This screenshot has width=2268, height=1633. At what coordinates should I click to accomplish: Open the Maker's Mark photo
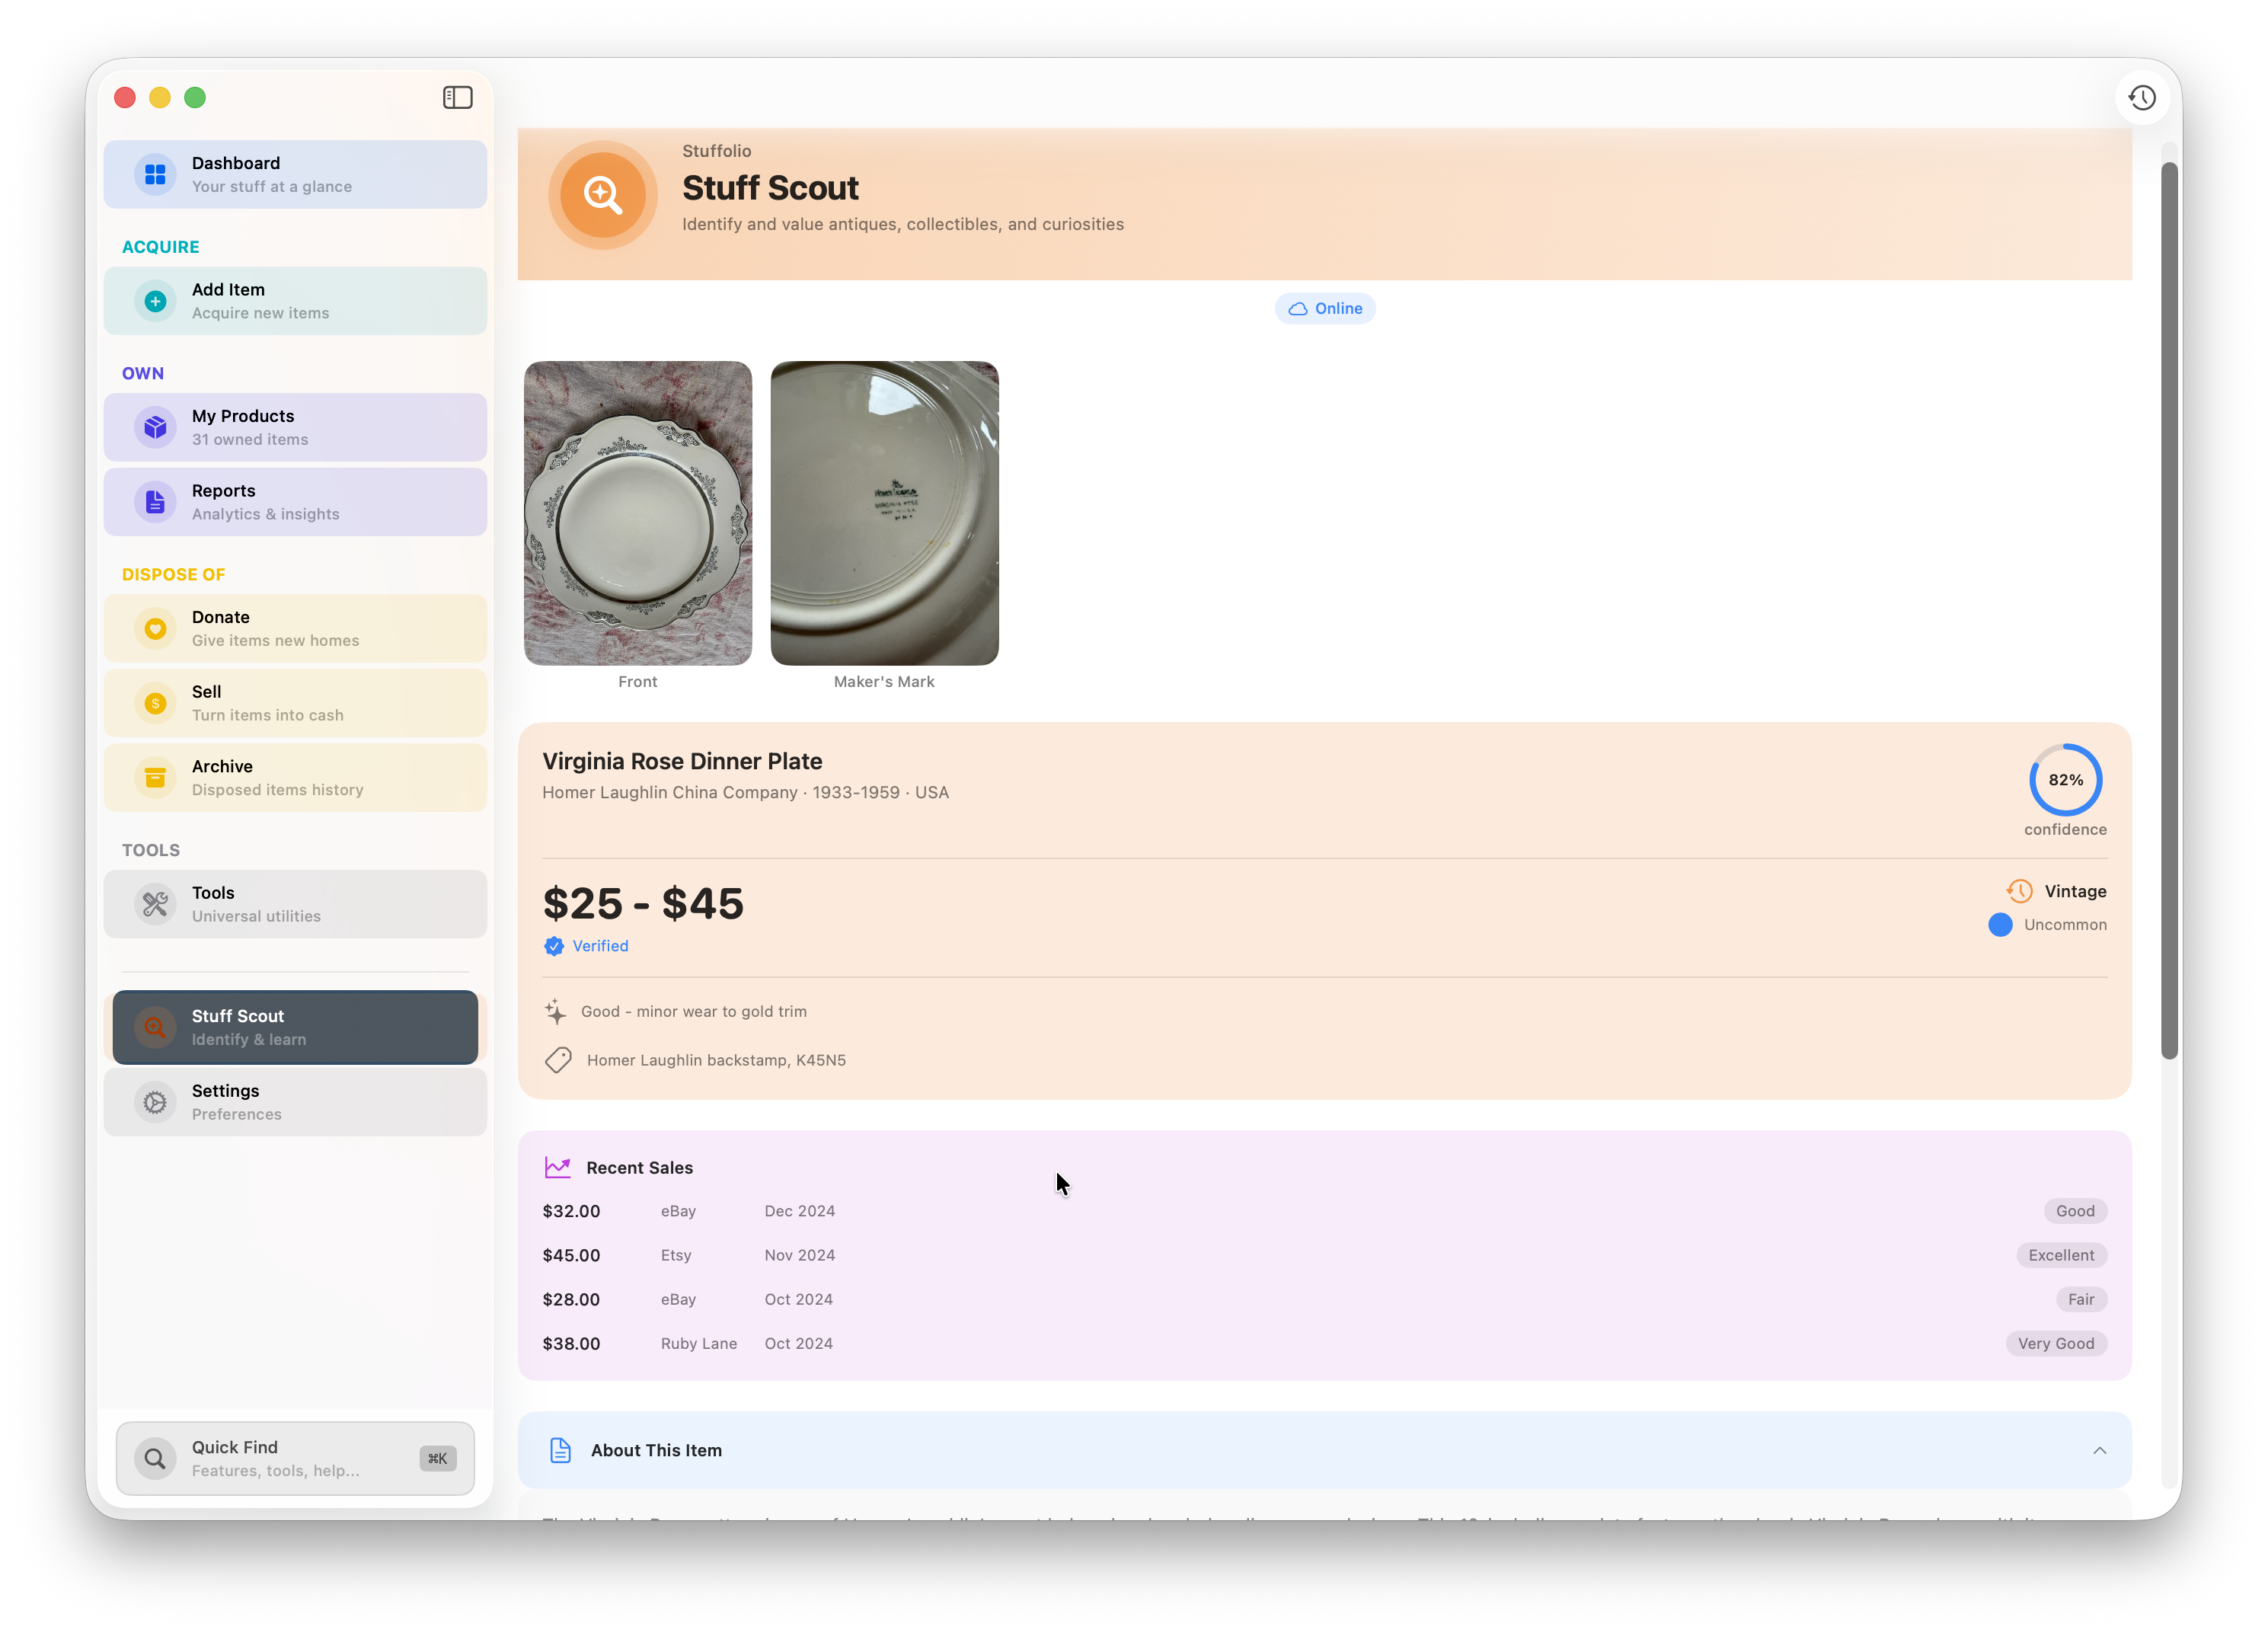[x=883, y=513]
